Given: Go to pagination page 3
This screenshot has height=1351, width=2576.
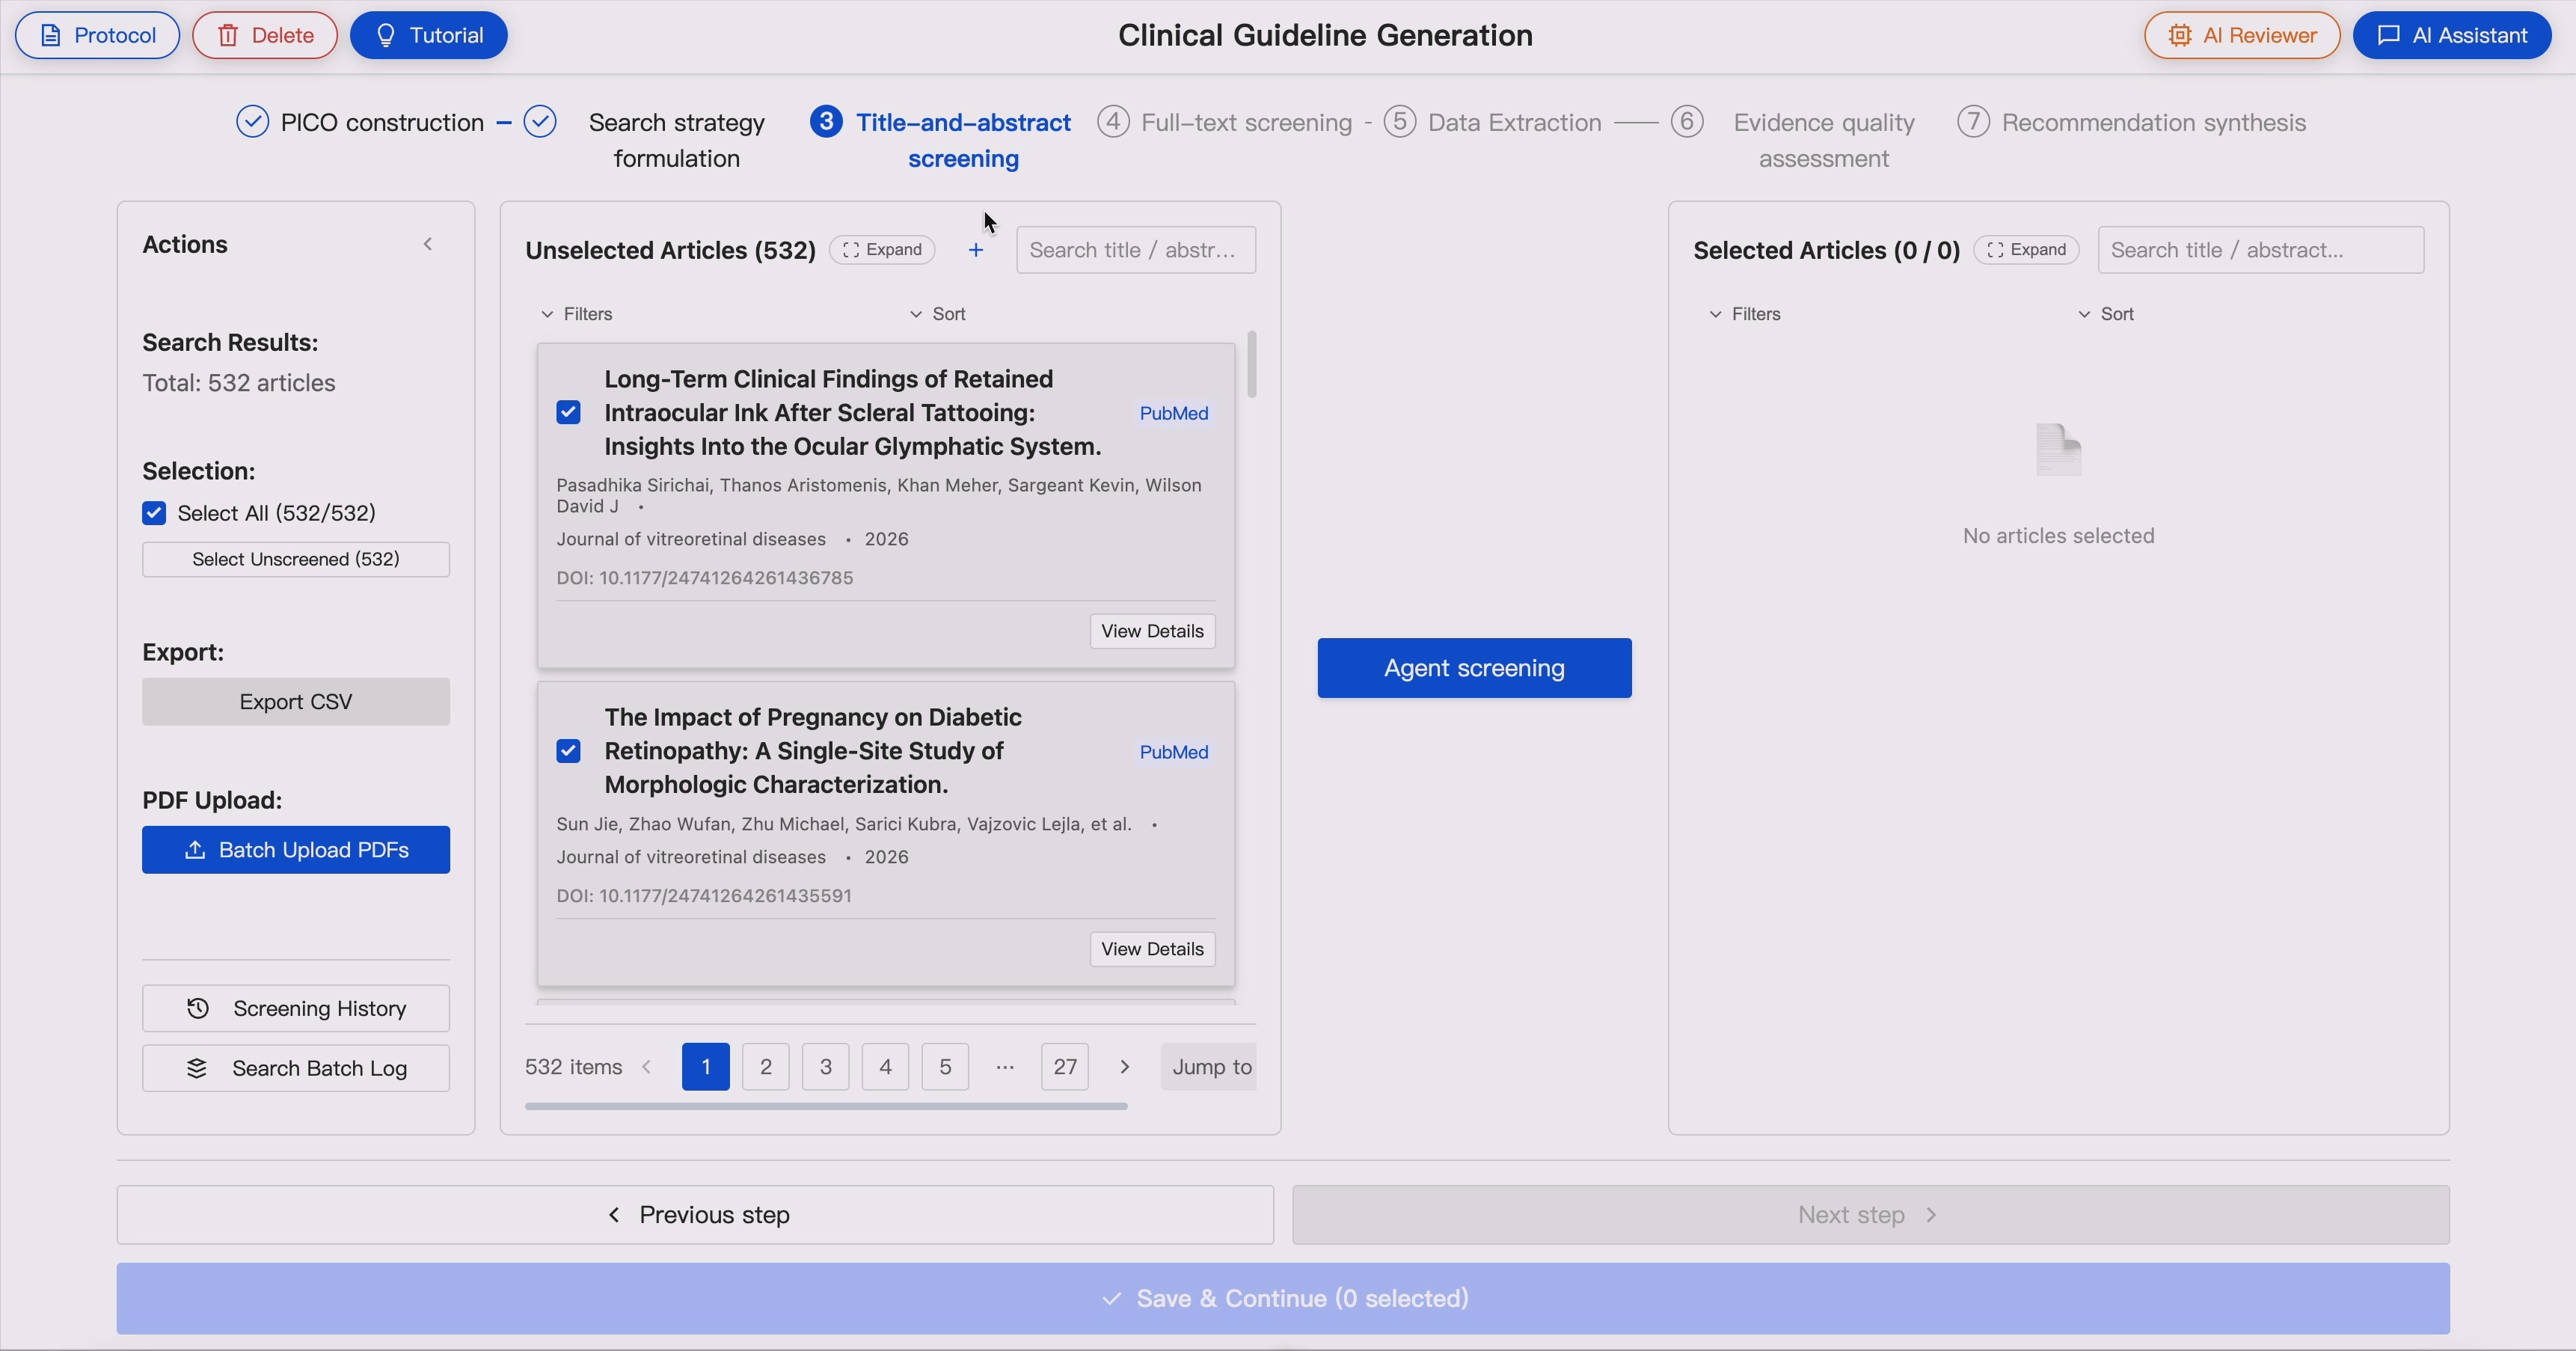Looking at the screenshot, I should point(826,1067).
